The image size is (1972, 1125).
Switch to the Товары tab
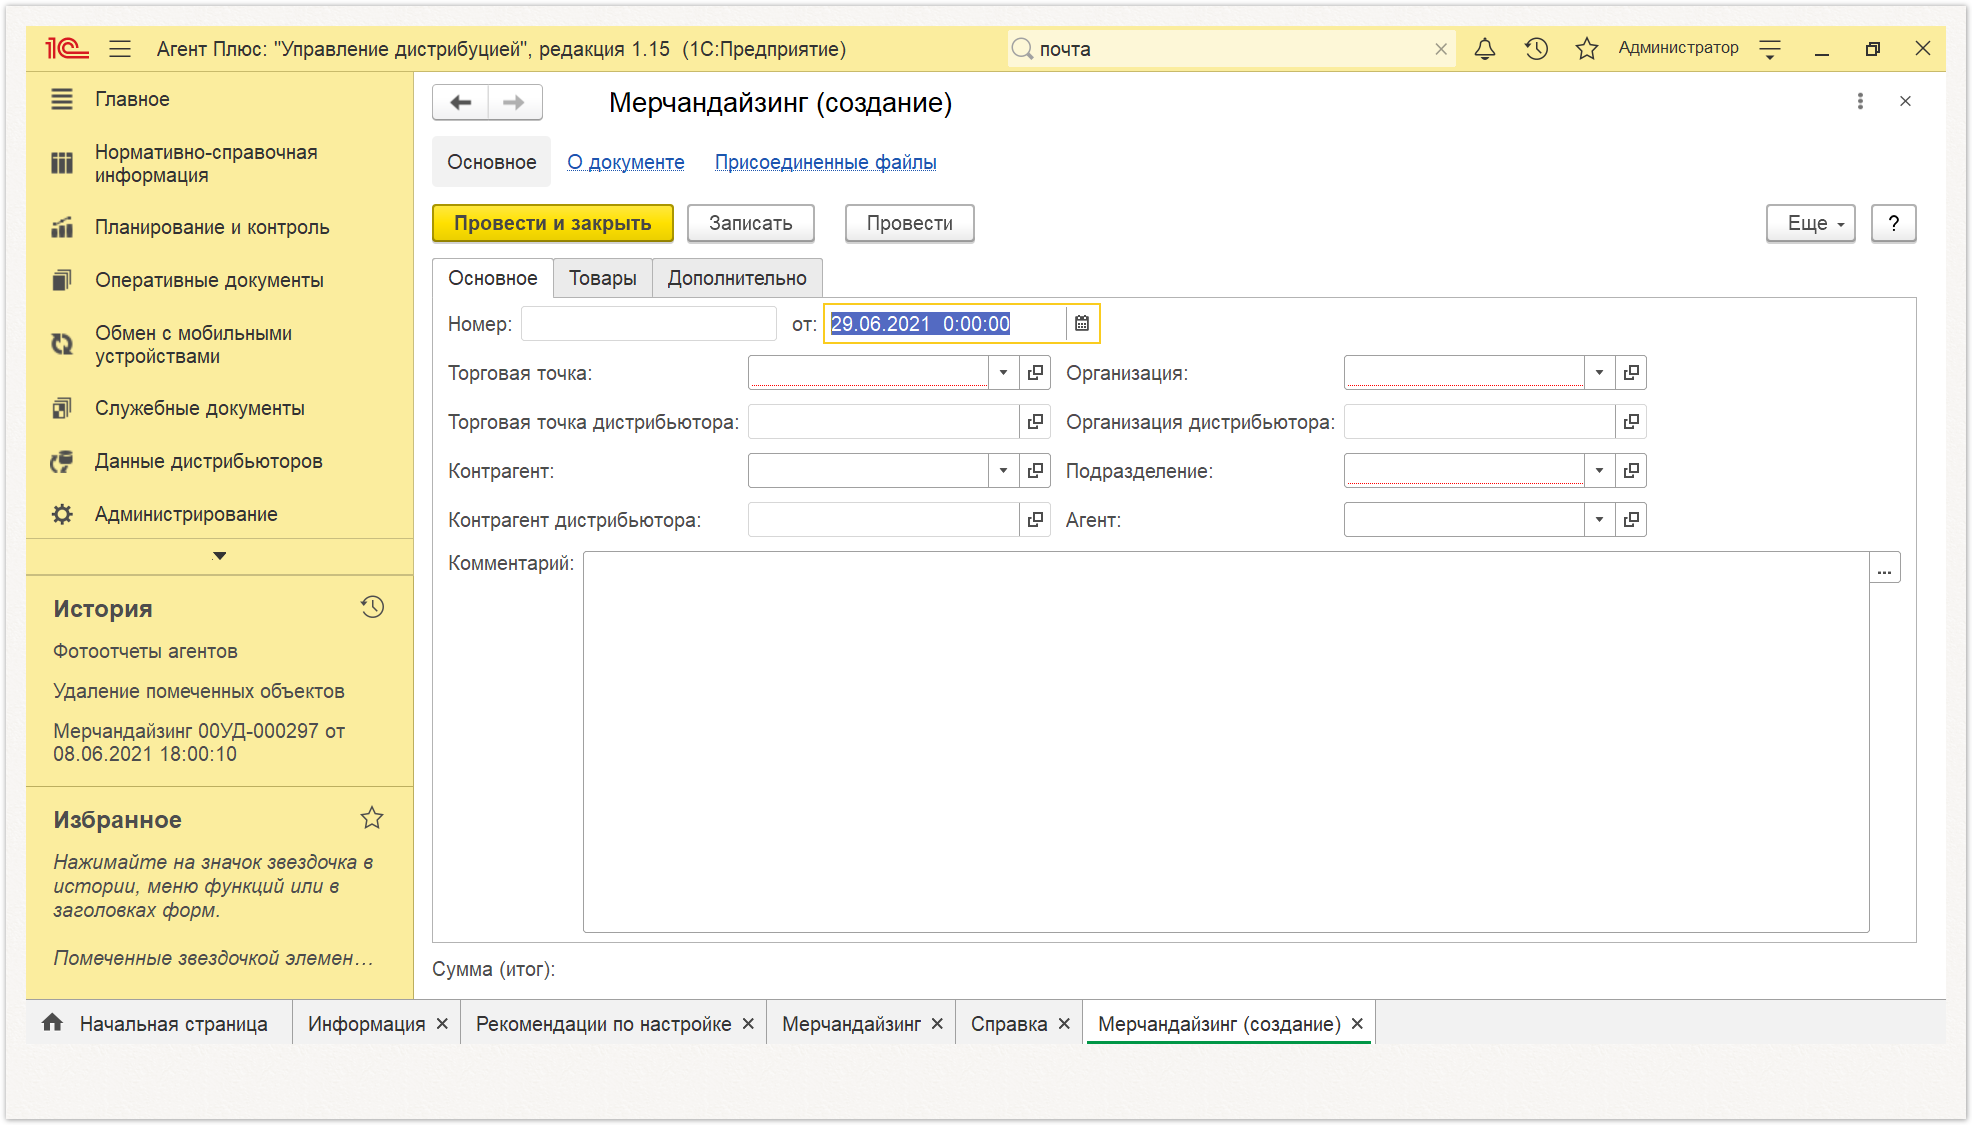point(603,278)
